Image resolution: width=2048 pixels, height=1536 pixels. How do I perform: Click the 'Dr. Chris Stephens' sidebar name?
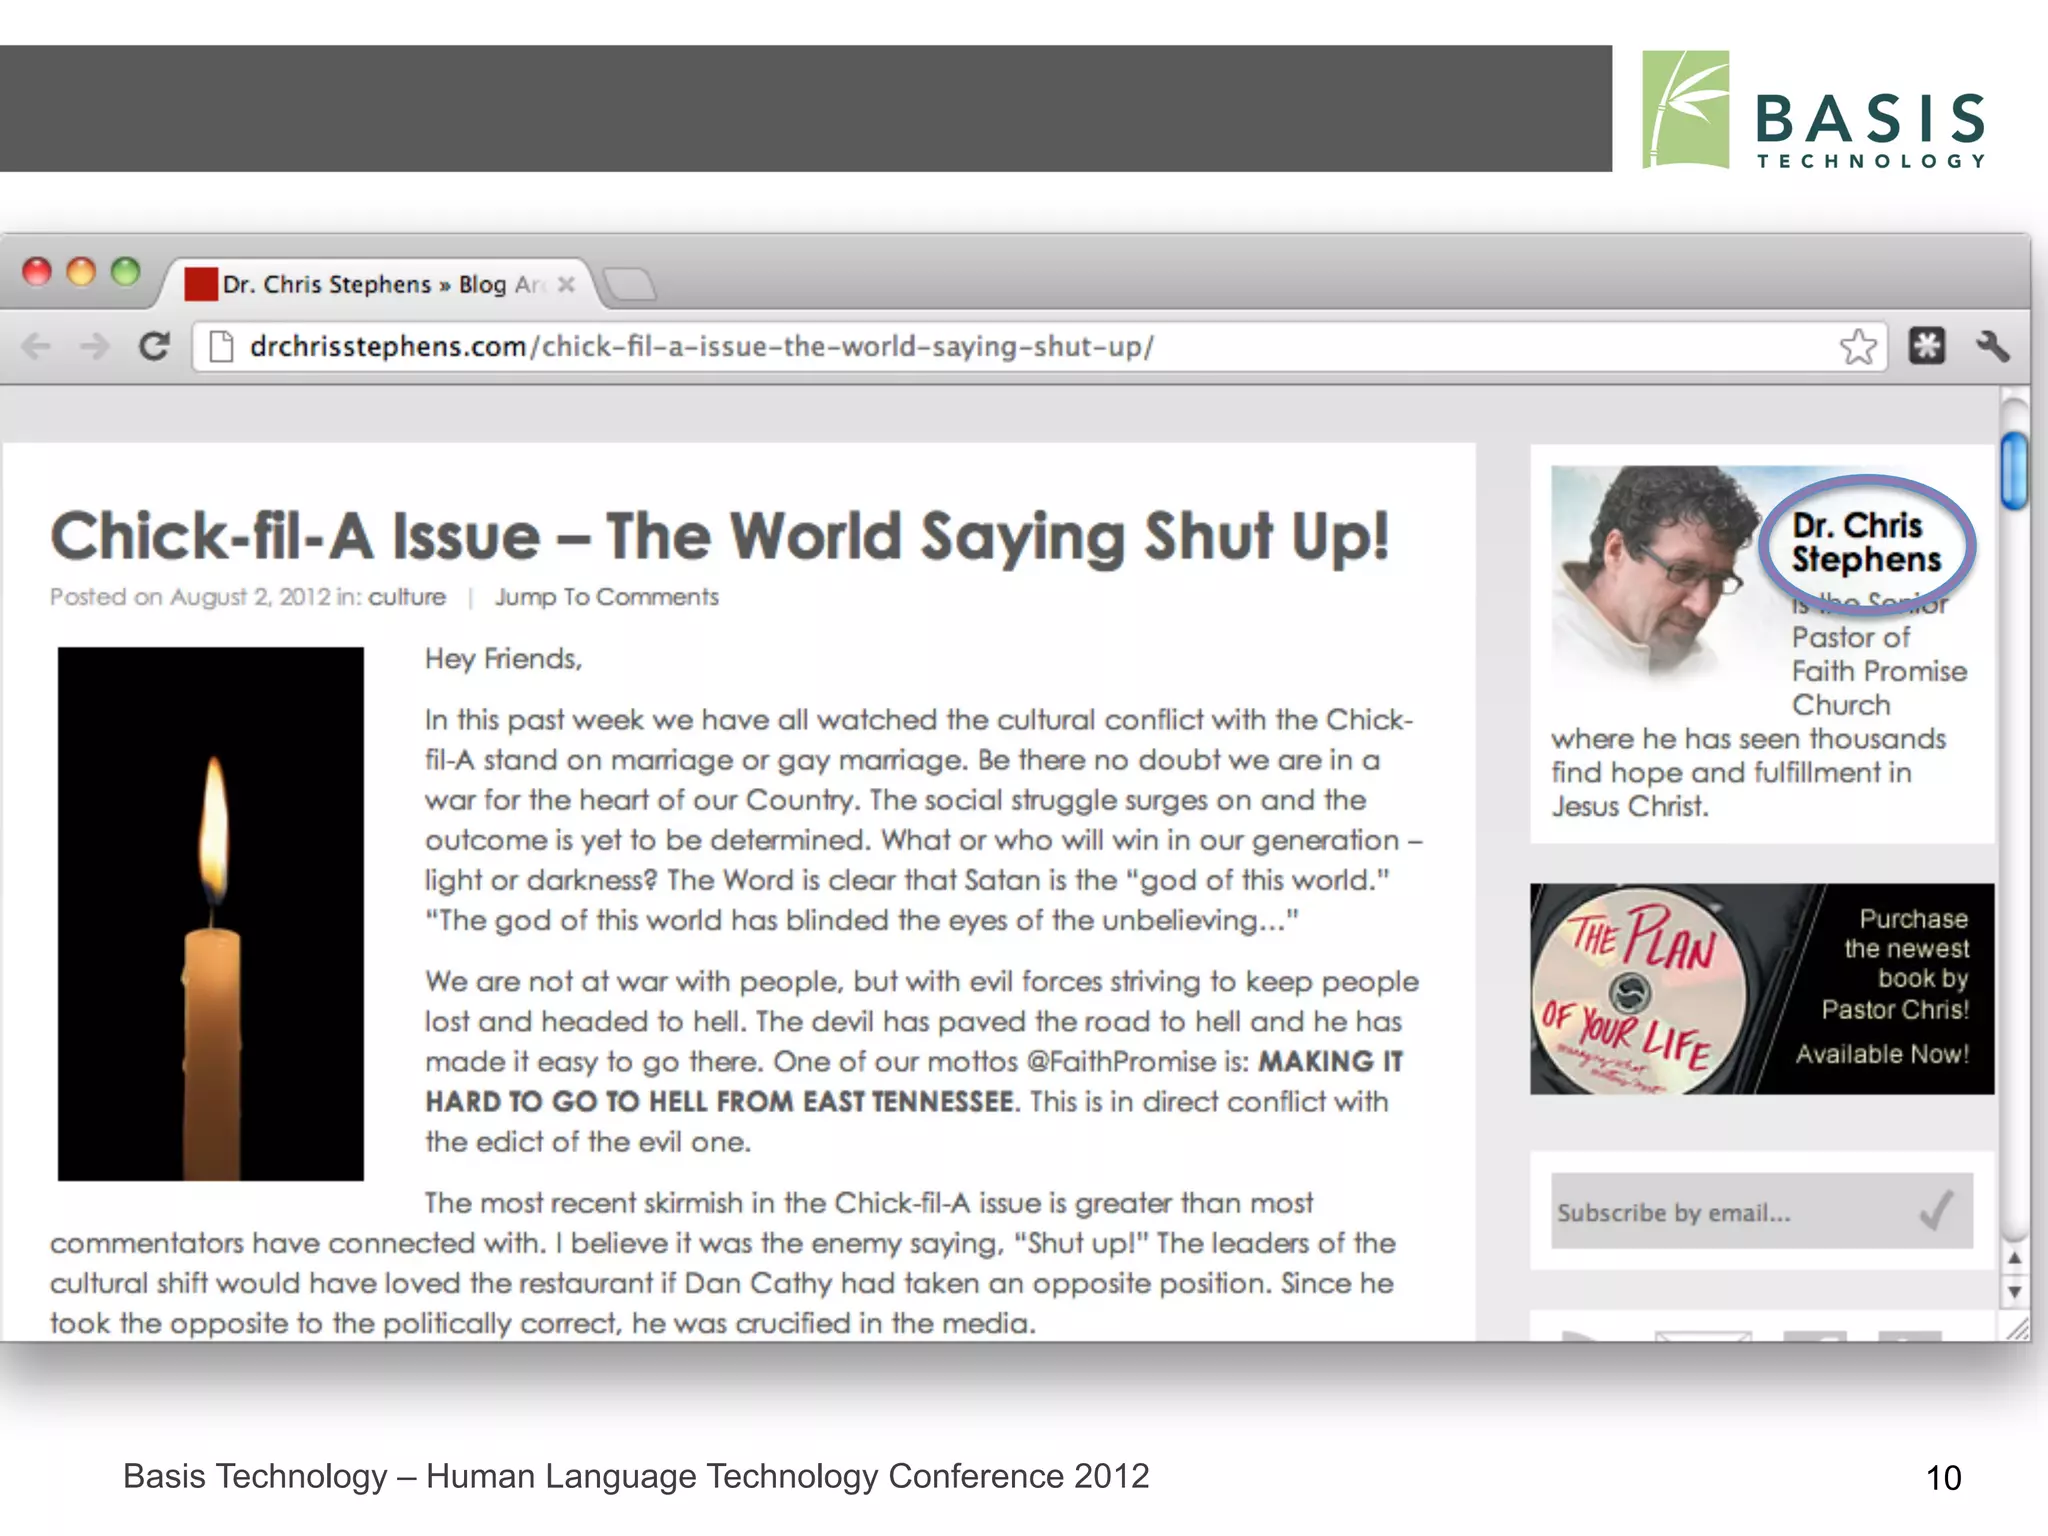[x=1866, y=542]
